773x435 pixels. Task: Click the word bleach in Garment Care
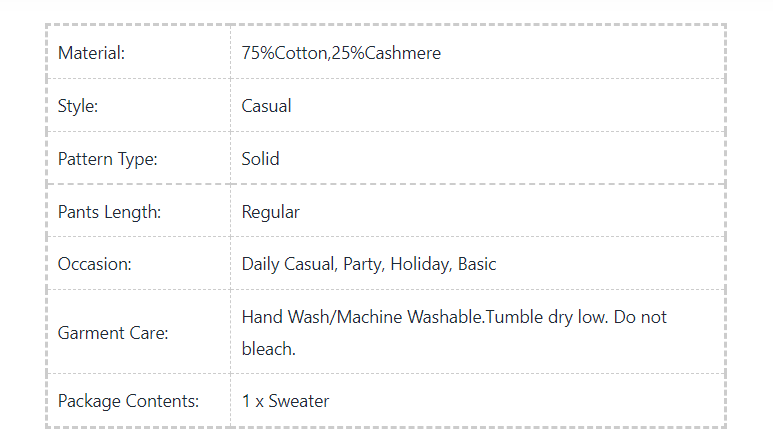pos(266,350)
